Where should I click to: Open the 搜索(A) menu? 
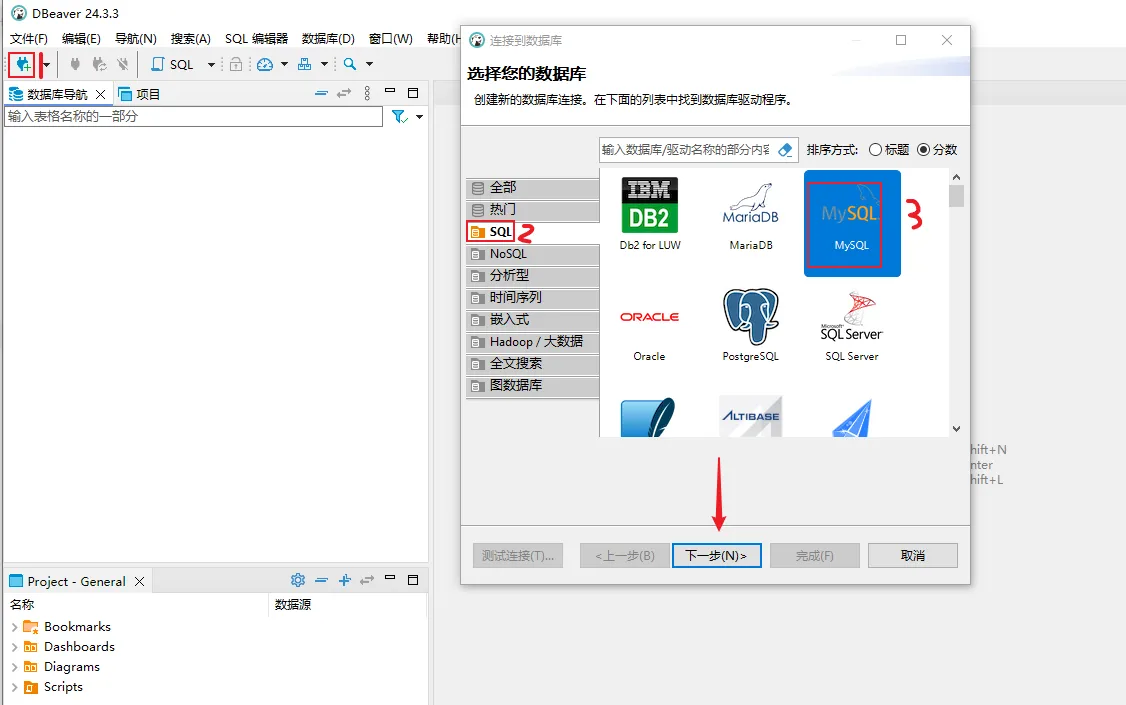[x=190, y=39]
